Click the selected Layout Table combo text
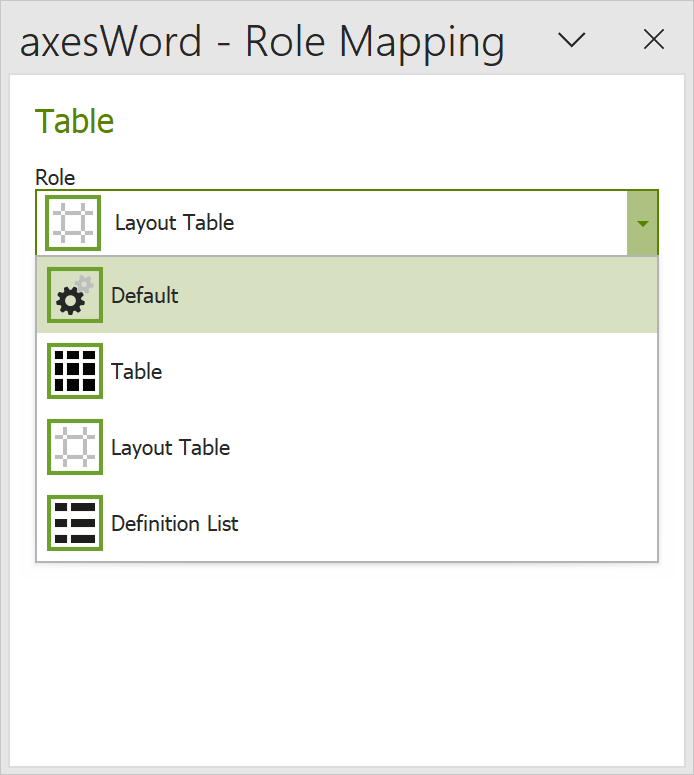 pos(174,223)
